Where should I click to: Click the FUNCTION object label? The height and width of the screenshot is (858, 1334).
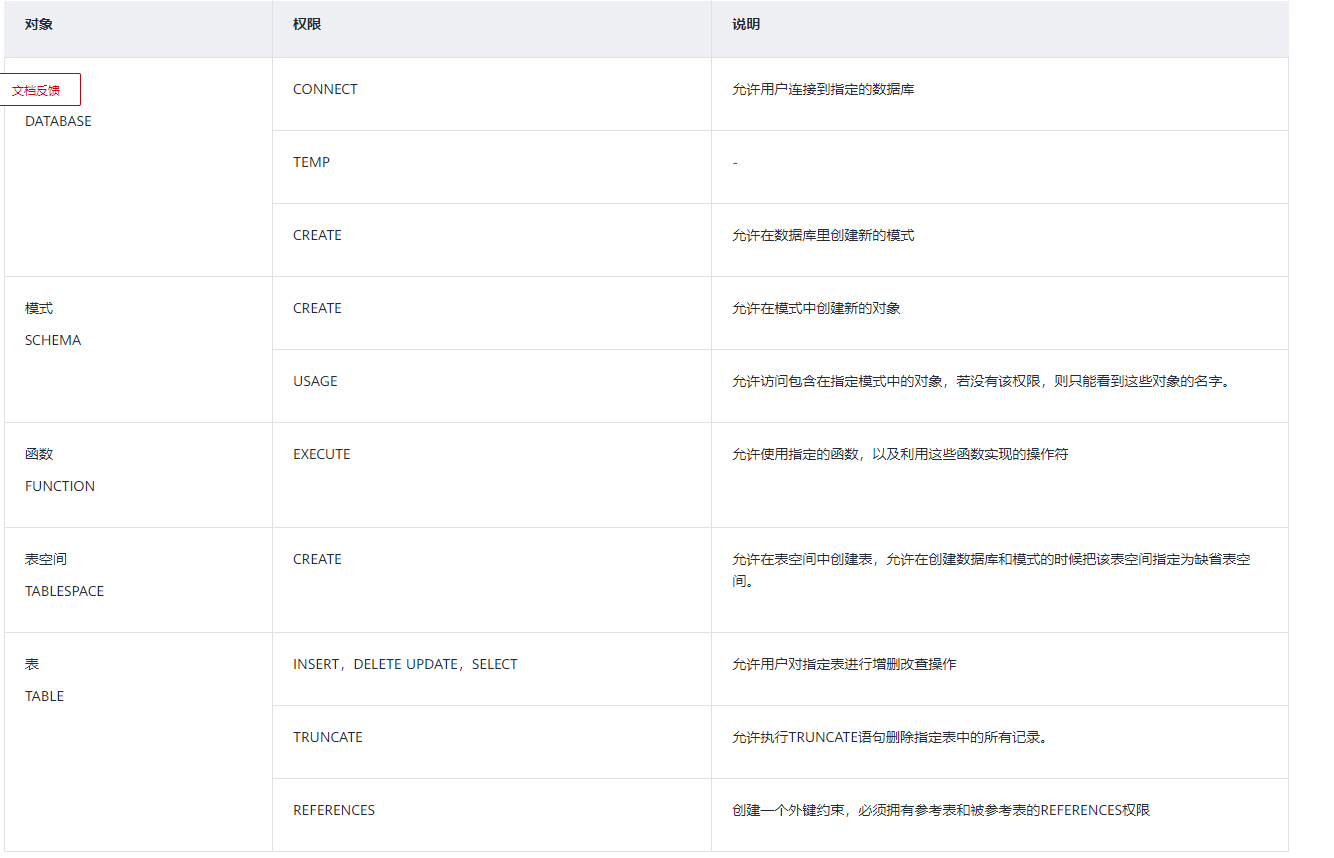point(60,486)
